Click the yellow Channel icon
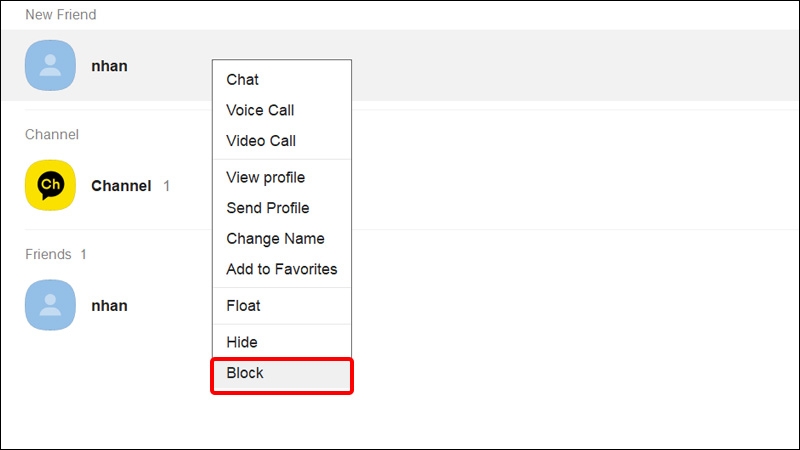Screen dimensions: 800x450 (50, 185)
